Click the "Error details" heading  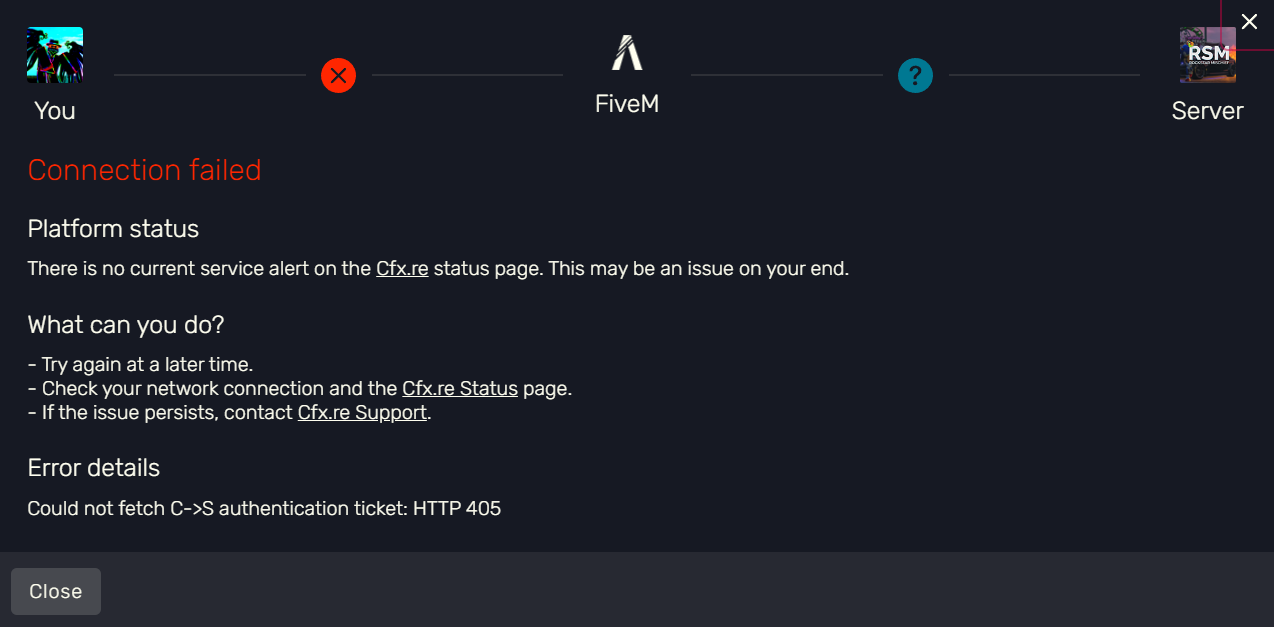(x=94, y=468)
